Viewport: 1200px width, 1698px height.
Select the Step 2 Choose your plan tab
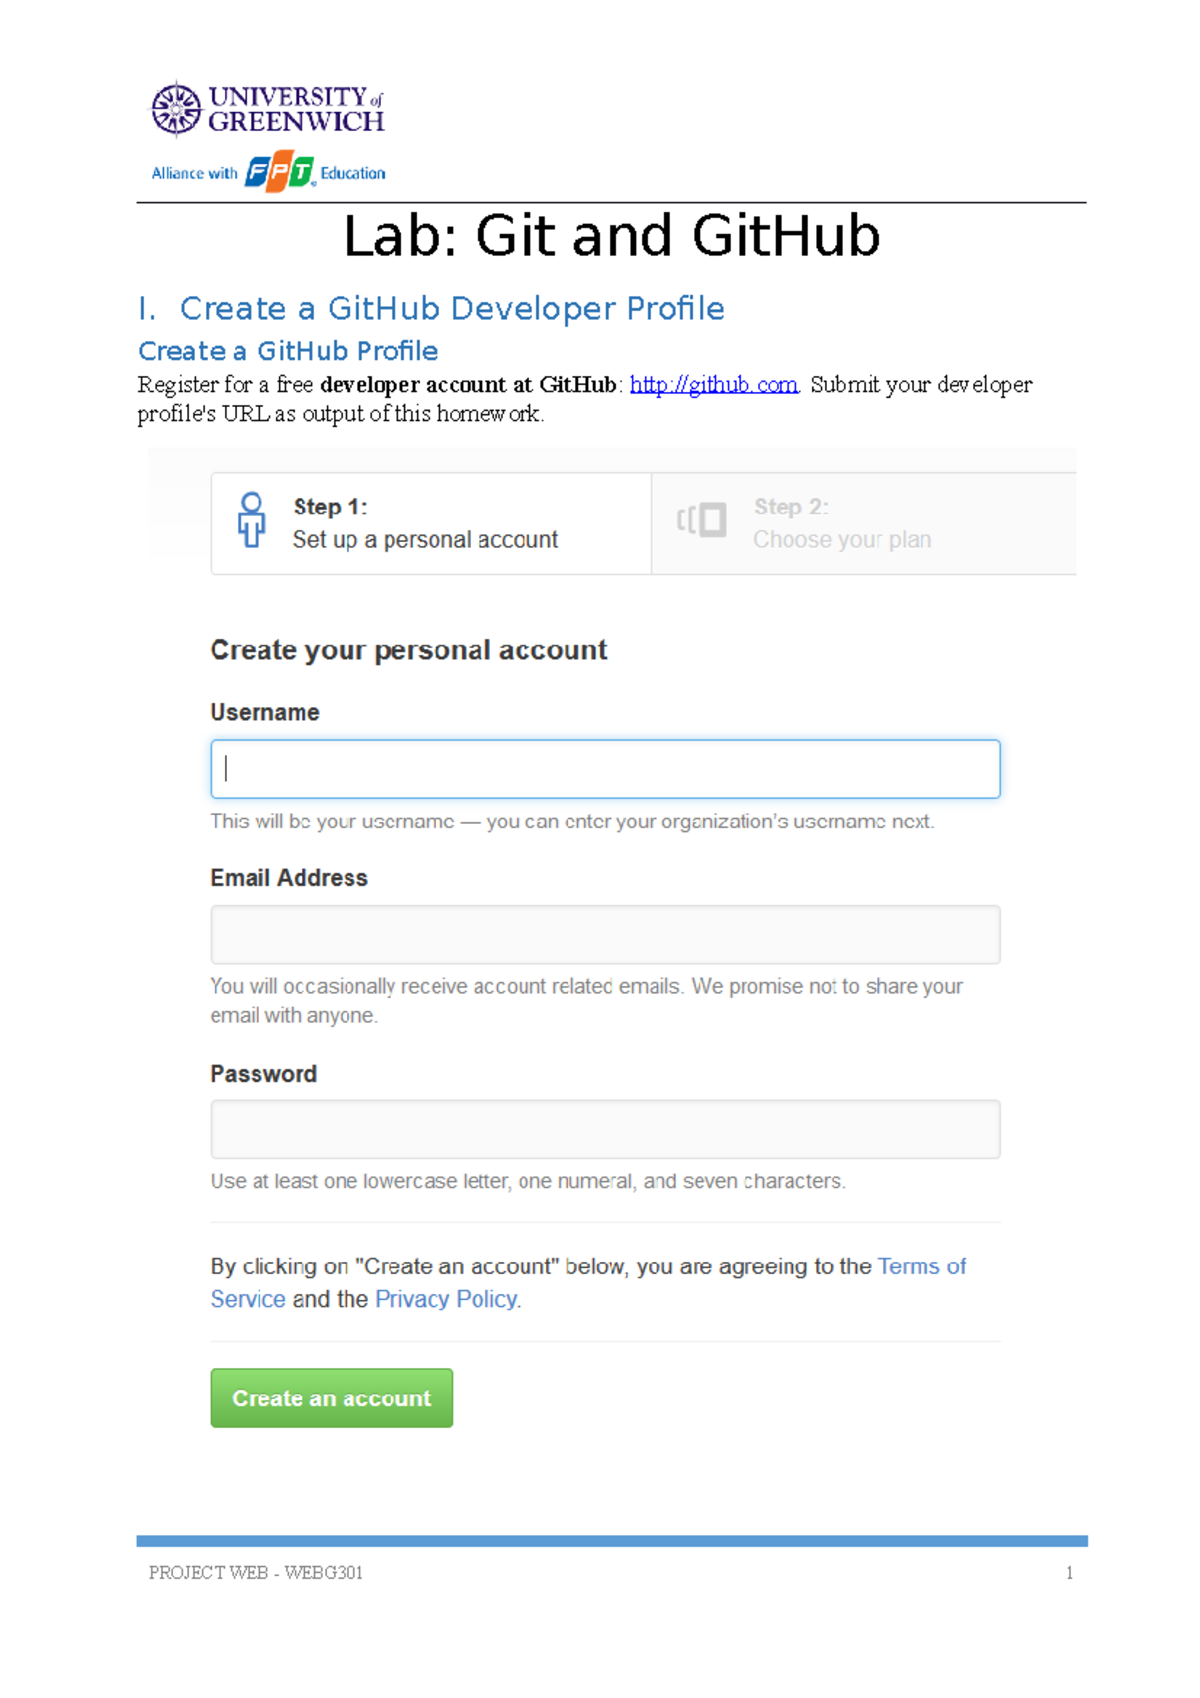pos(863,524)
